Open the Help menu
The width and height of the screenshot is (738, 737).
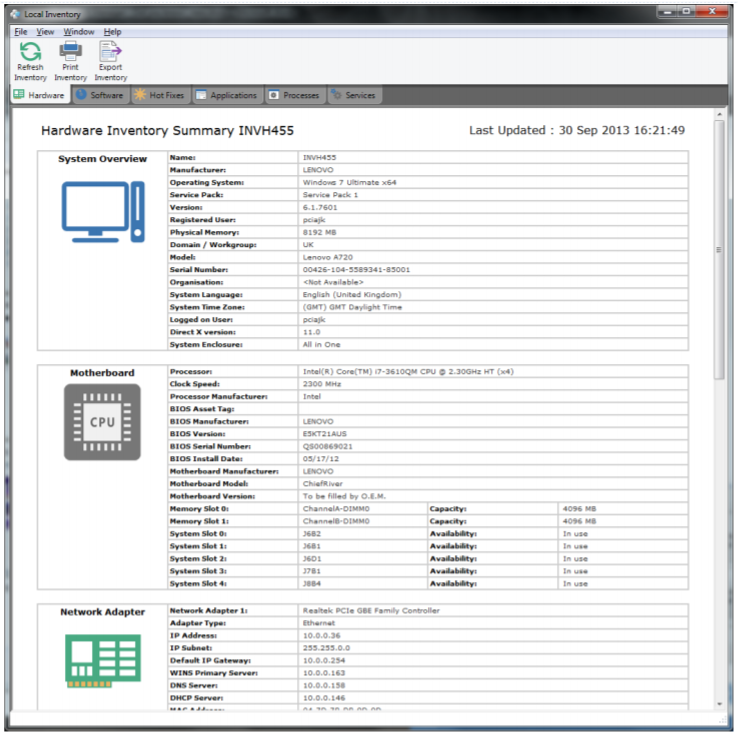point(112,32)
